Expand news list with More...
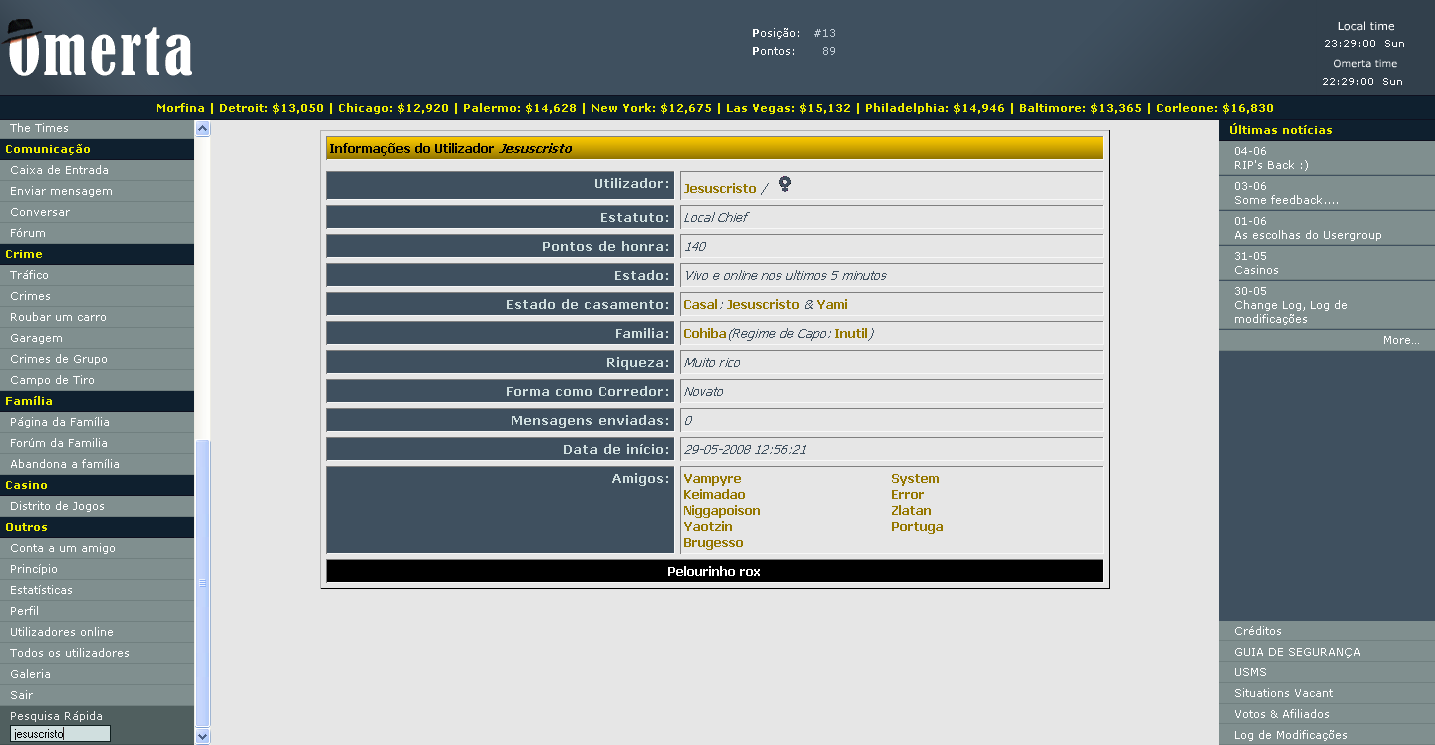 [1401, 341]
